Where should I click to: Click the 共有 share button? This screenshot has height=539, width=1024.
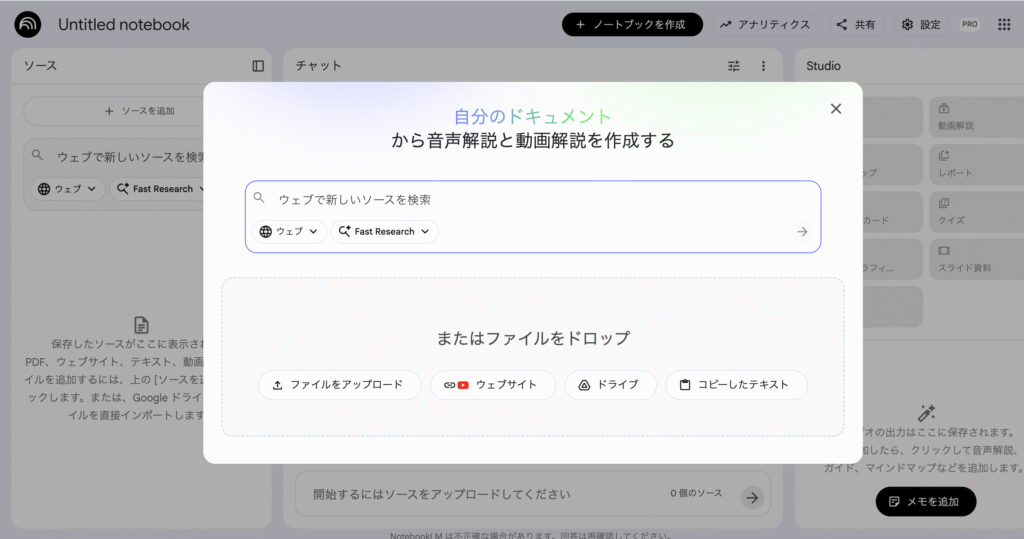(x=856, y=25)
